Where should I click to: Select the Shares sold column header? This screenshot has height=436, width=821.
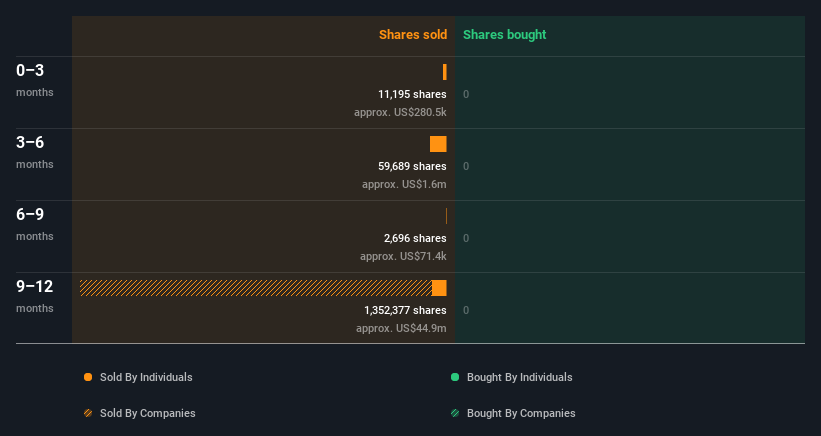(x=413, y=35)
